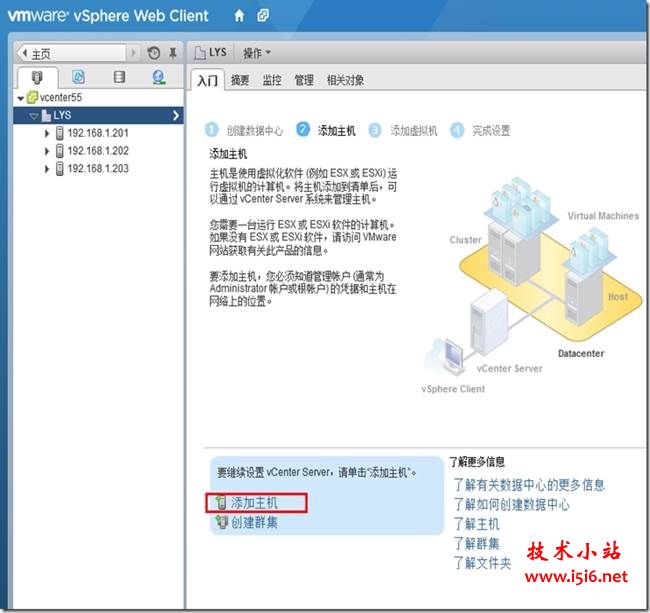Go back using the 主页 back arrow
This screenshot has width=650, height=613.
(x=24, y=53)
